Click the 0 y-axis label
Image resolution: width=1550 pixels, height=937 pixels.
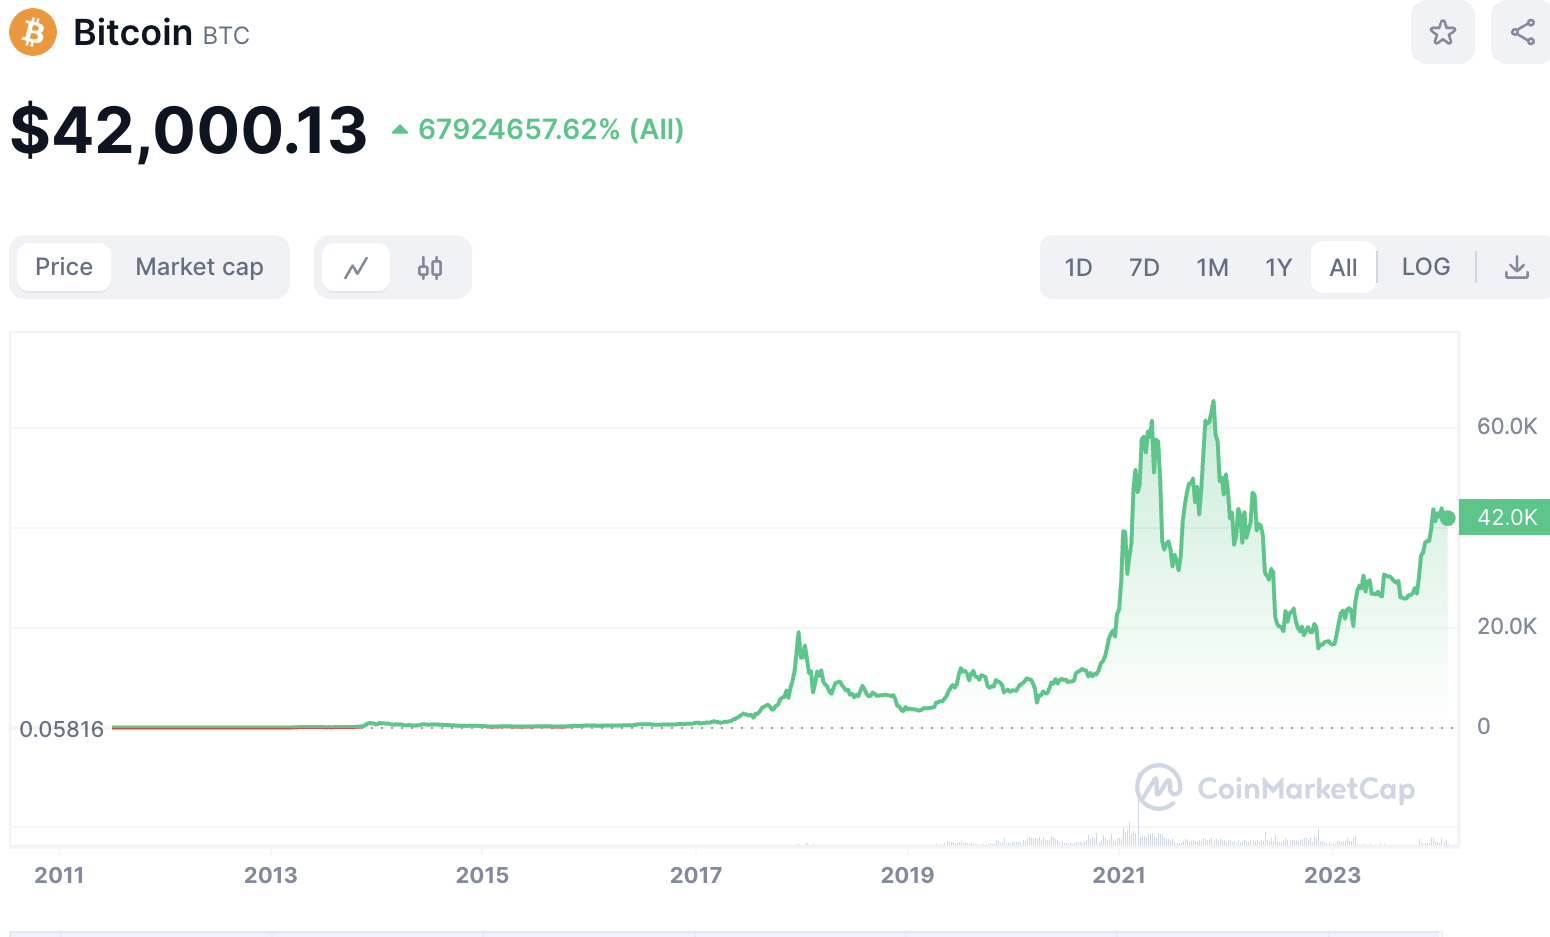1484,726
